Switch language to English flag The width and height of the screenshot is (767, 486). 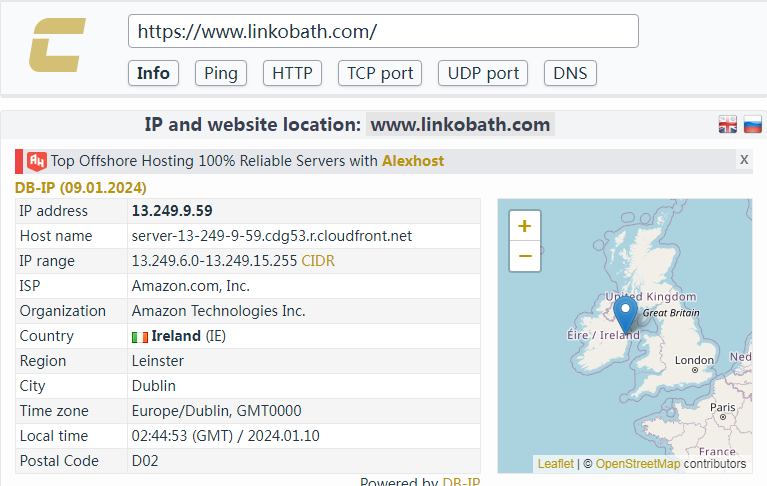[727, 124]
